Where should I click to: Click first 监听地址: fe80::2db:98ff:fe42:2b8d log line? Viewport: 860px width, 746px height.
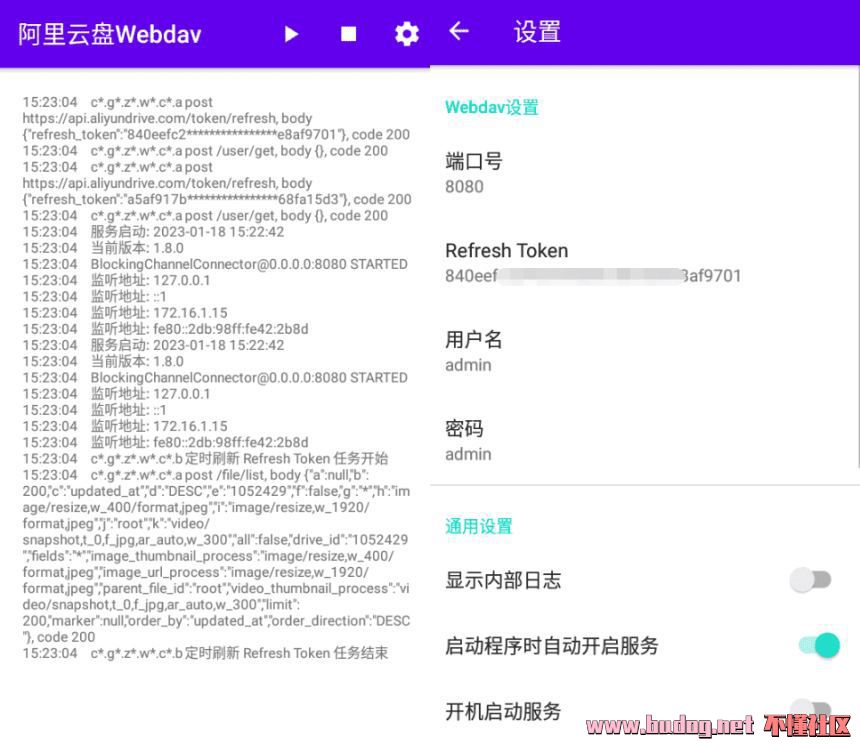pyautogui.click(x=165, y=329)
